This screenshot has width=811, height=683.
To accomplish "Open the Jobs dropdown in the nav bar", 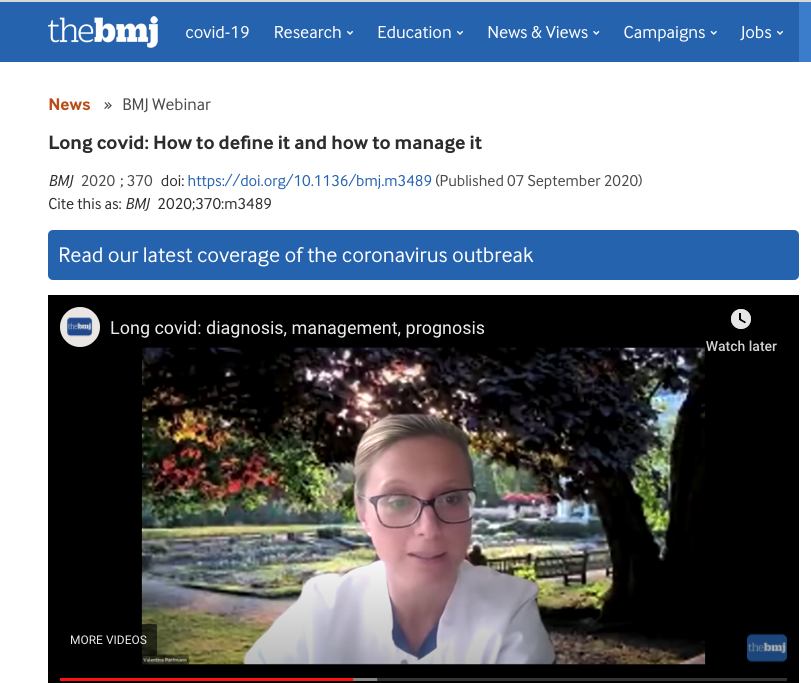I will [x=762, y=32].
